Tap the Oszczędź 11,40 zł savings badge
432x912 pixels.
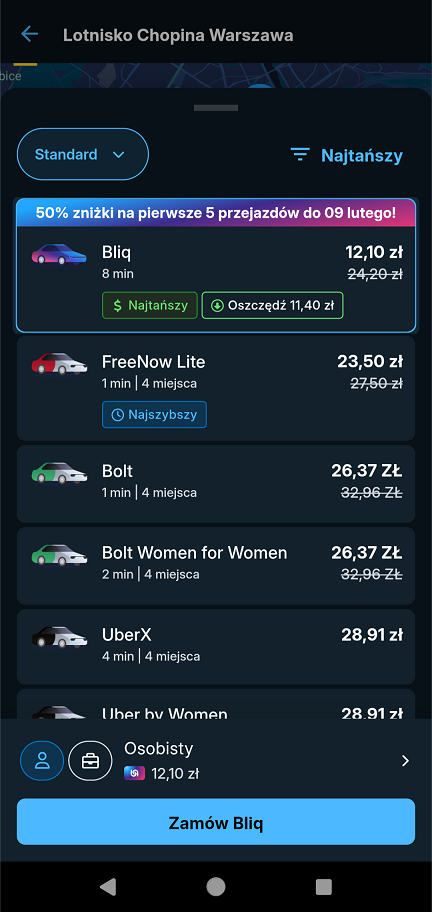tap(272, 305)
